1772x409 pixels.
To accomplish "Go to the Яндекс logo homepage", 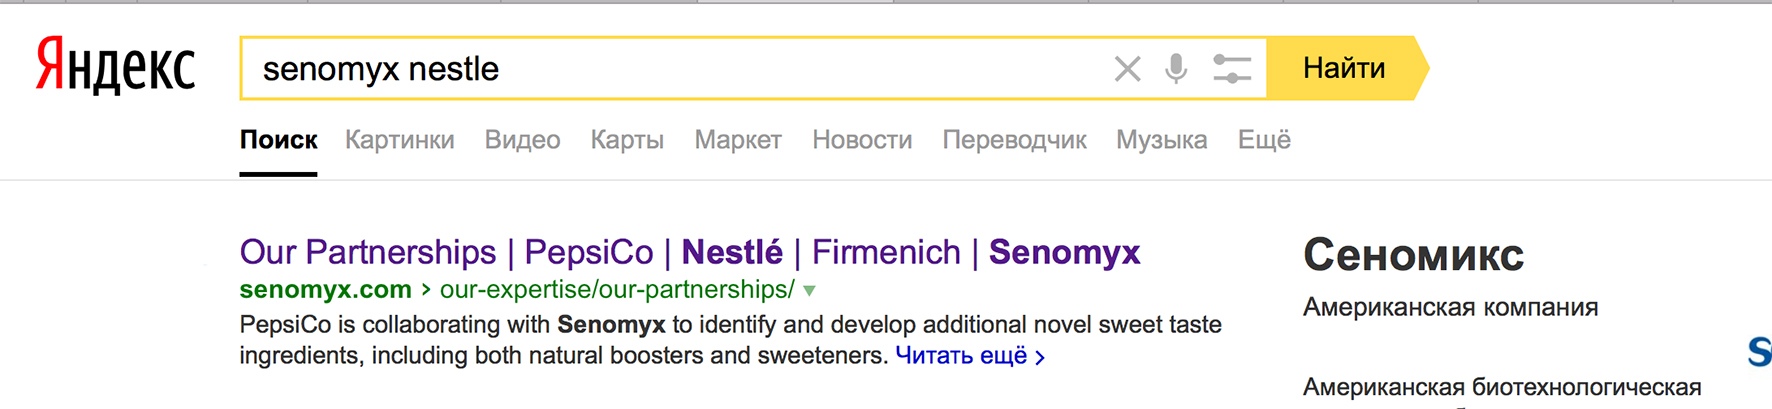I will (115, 66).
